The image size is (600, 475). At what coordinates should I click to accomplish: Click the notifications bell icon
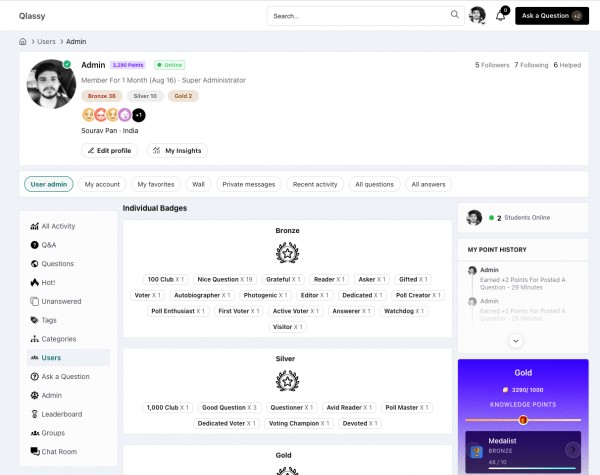click(501, 16)
